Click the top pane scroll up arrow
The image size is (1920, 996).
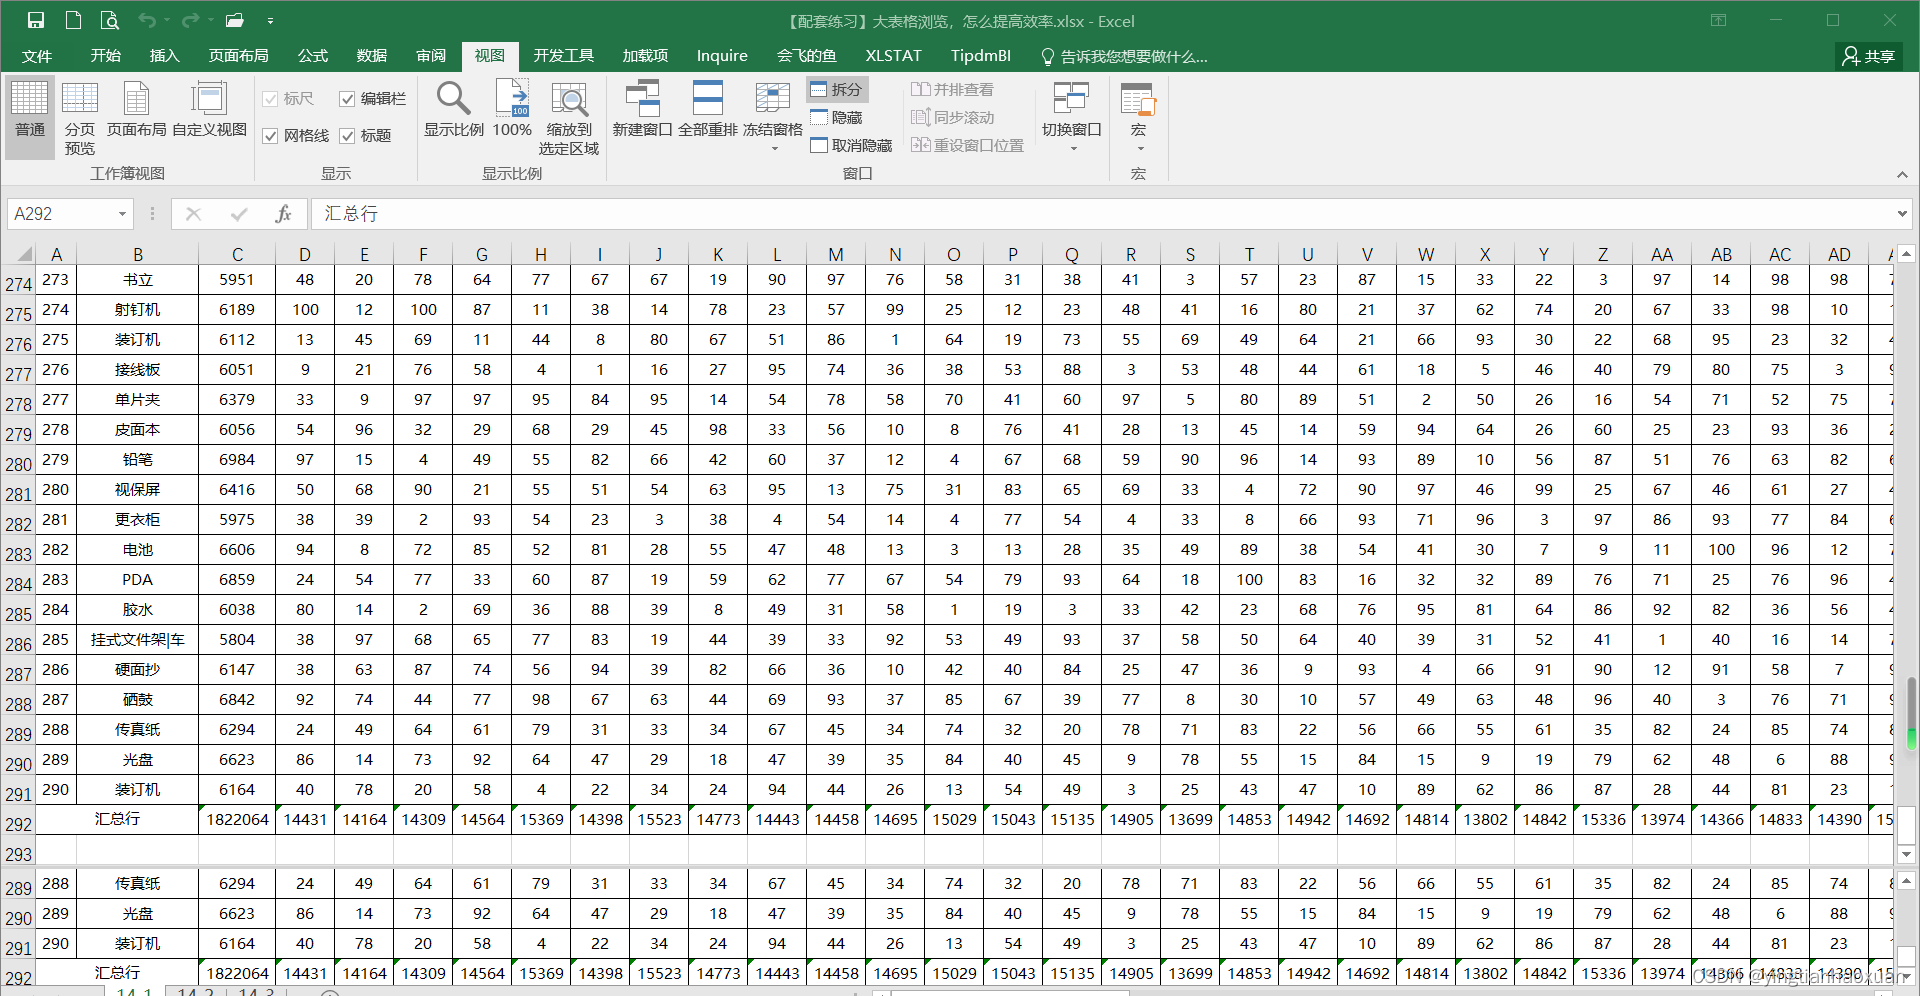tap(1906, 254)
